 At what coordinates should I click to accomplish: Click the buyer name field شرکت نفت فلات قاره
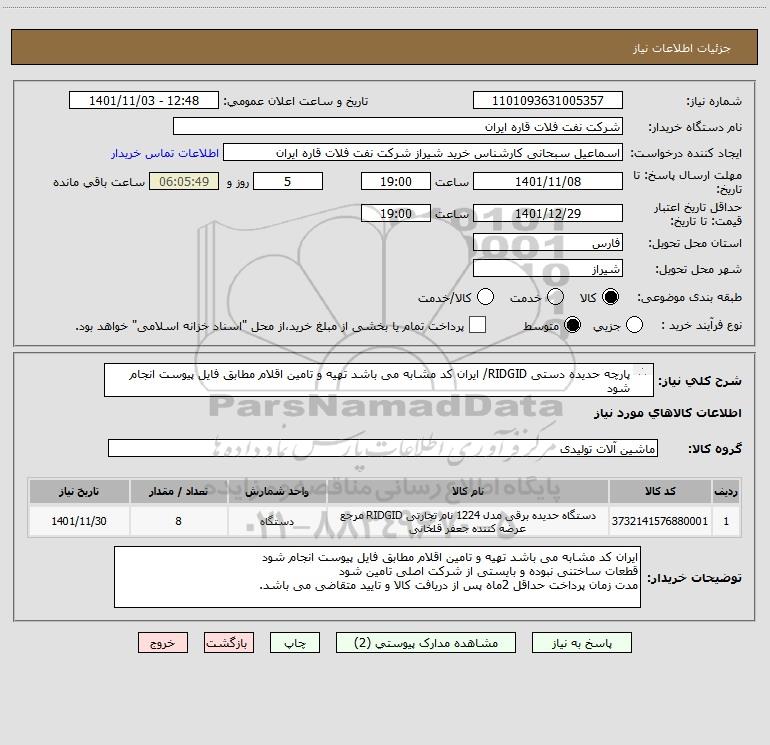(x=398, y=126)
